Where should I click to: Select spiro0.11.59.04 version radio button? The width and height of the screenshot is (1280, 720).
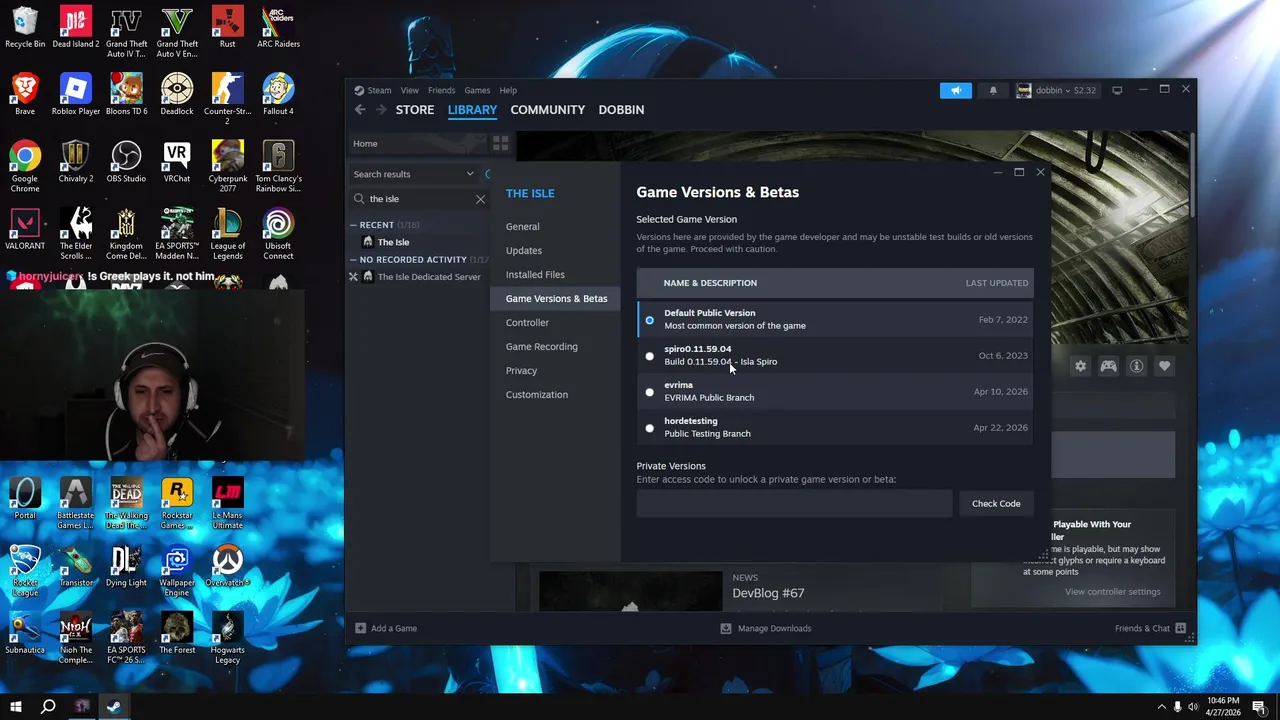(x=649, y=356)
